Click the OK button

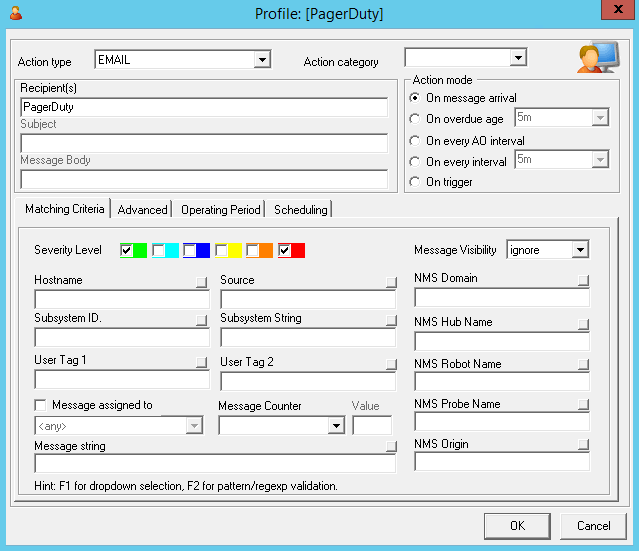516,525
